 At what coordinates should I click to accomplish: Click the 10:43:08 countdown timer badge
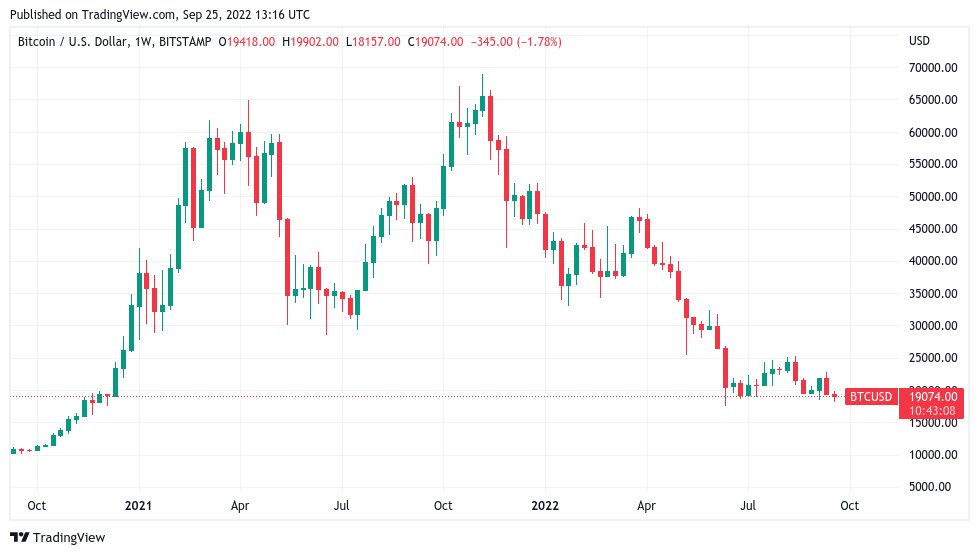(932, 411)
